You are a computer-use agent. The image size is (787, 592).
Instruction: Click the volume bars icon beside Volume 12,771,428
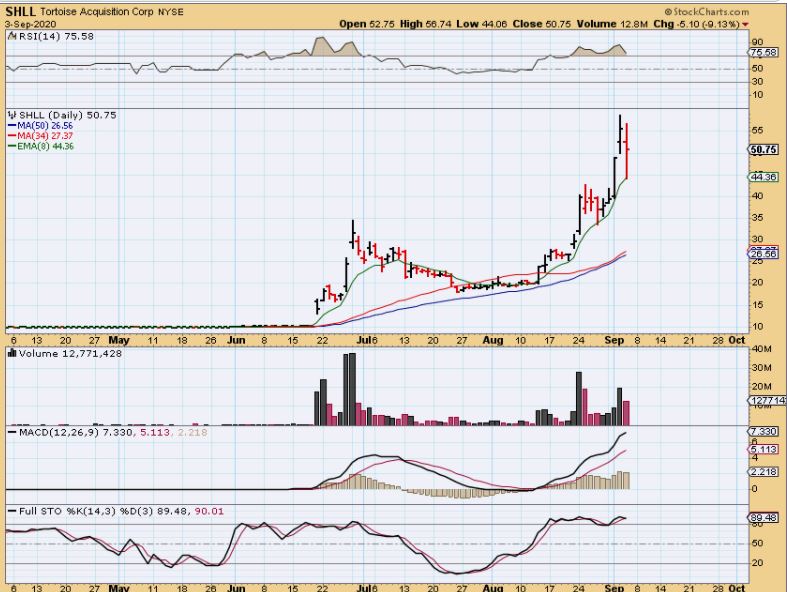(x=12, y=353)
